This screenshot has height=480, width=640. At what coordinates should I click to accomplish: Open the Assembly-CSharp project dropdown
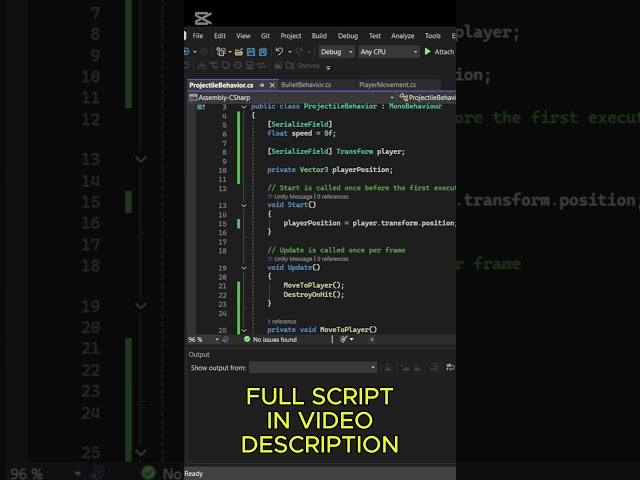(x=292, y=98)
